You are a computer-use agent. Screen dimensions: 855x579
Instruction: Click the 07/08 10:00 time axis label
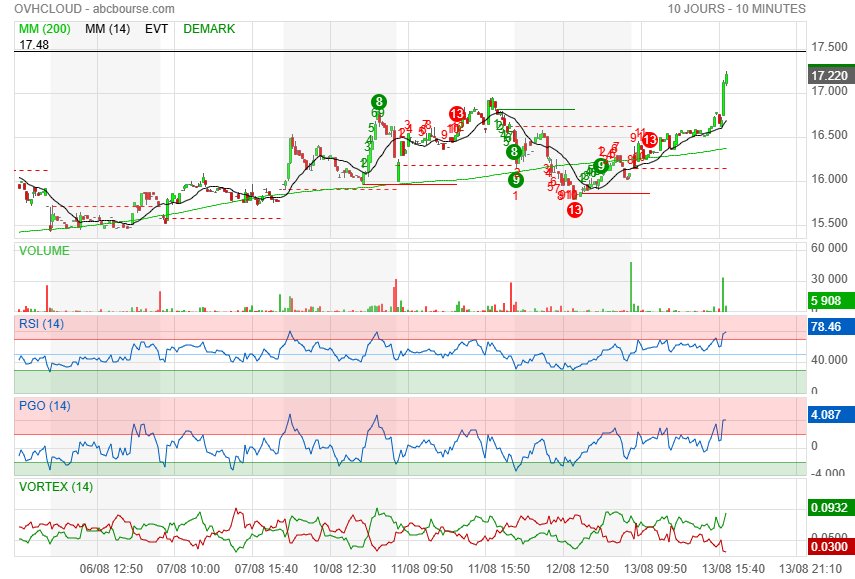[189, 569]
